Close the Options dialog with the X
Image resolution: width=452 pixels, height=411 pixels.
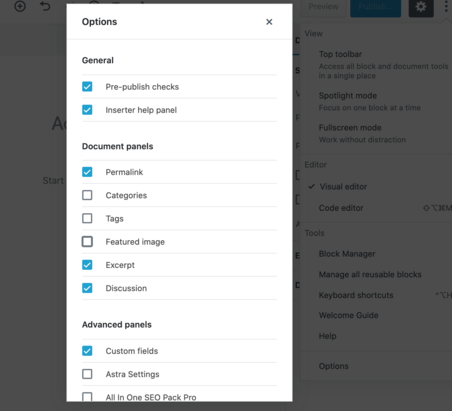point(269,22)
